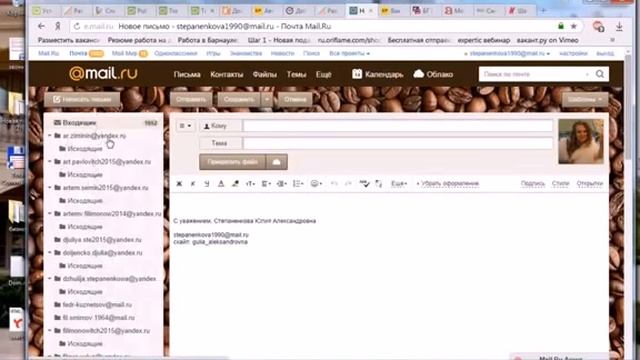Open the list style dropdown
This screenshot has height=360, width=640.
click(x=298, y=184)
